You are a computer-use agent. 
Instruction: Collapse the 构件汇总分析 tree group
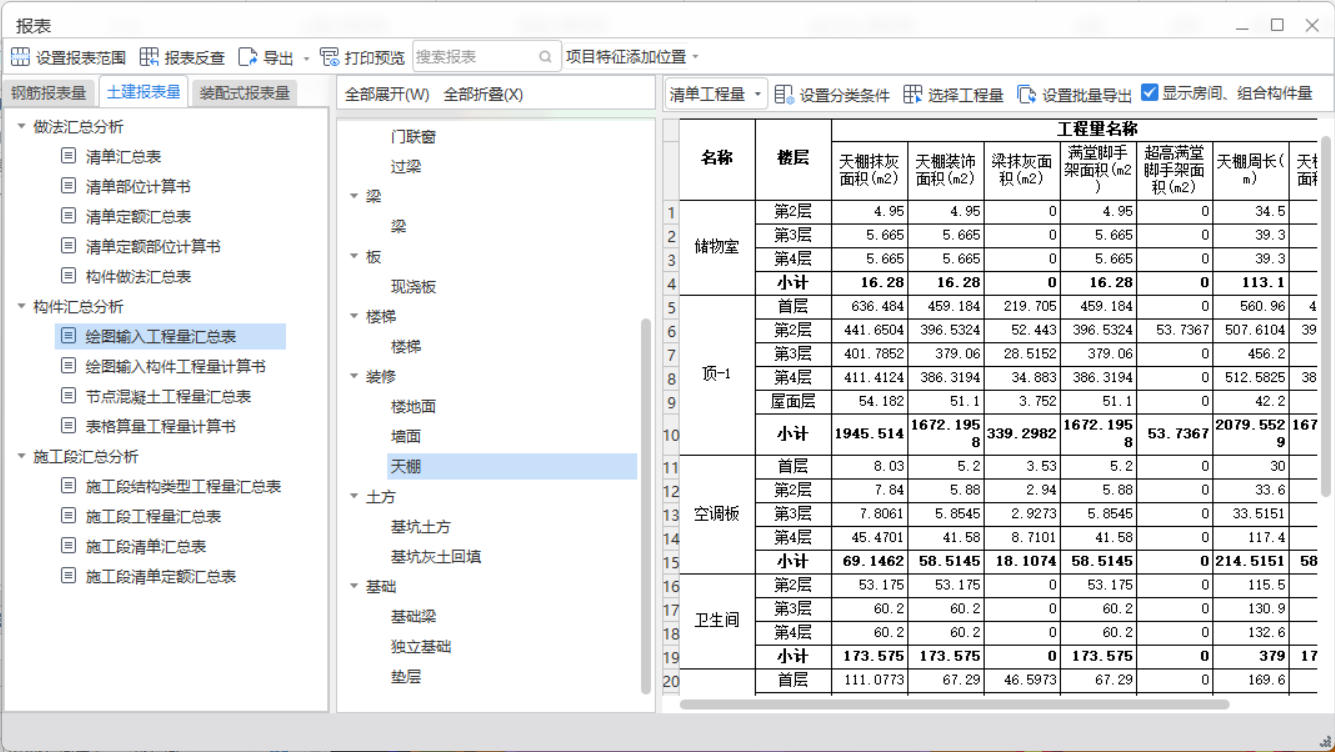tap(22, 306)
